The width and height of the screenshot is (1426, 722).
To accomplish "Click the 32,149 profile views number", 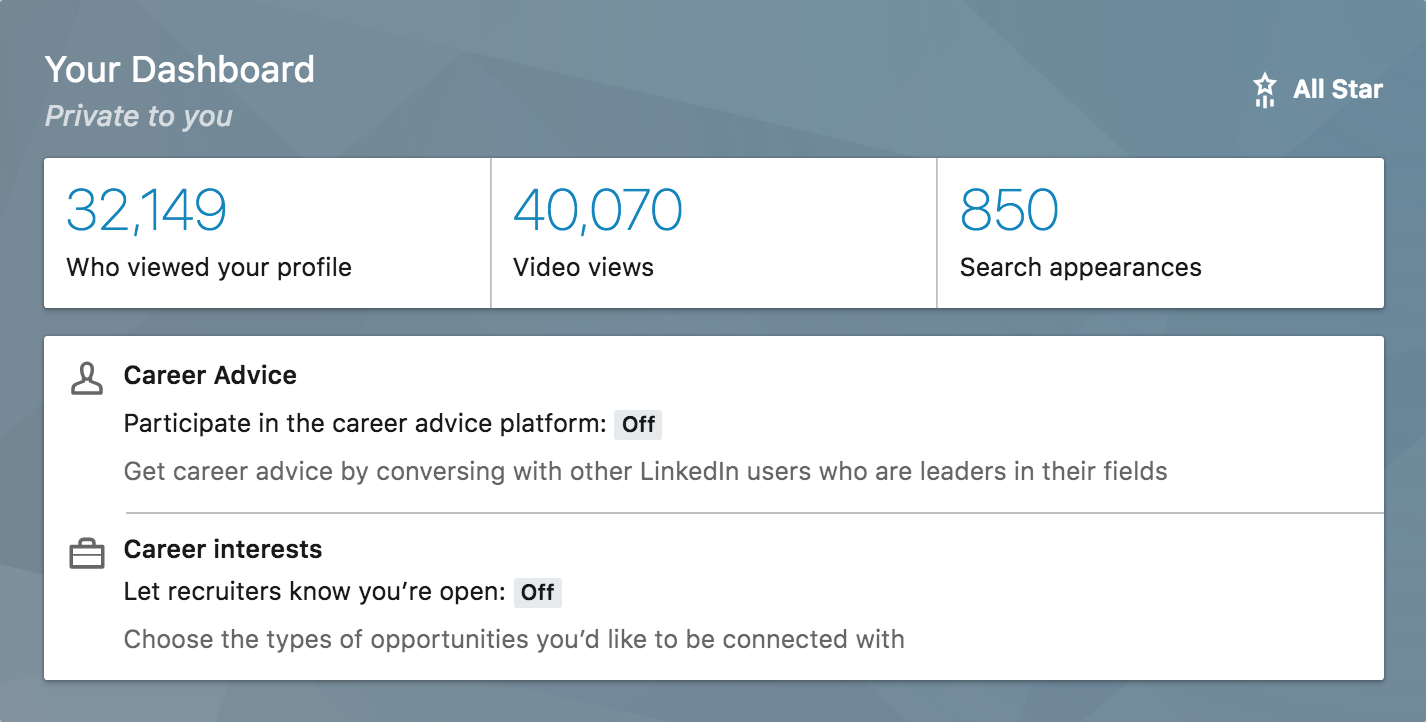I will 147,209.
